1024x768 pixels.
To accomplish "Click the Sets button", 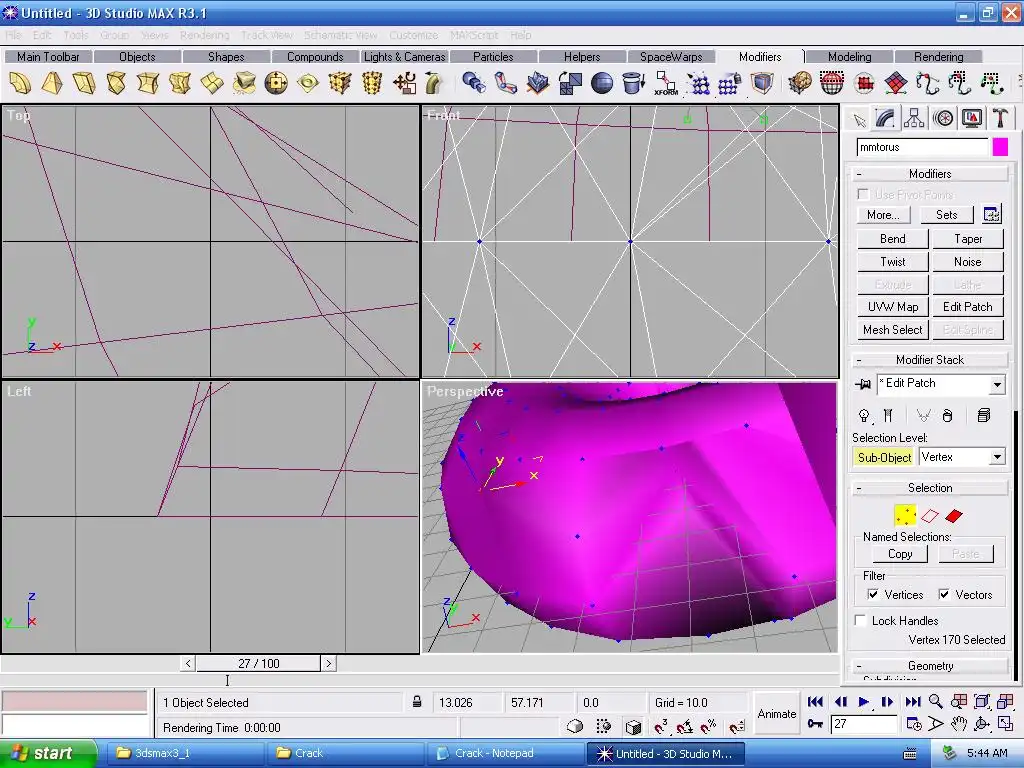I will 946,215.
